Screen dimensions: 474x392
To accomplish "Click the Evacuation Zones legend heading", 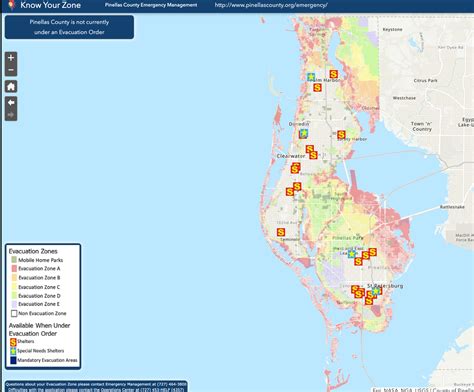I will (x=33, y=251).
